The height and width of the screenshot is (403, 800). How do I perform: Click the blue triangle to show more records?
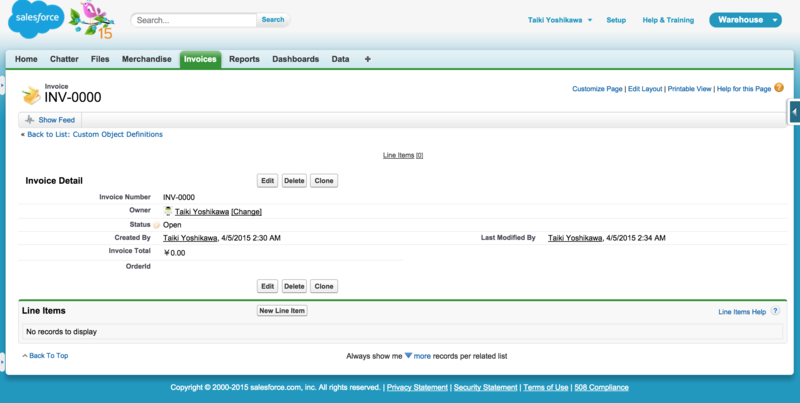[408, 356]
